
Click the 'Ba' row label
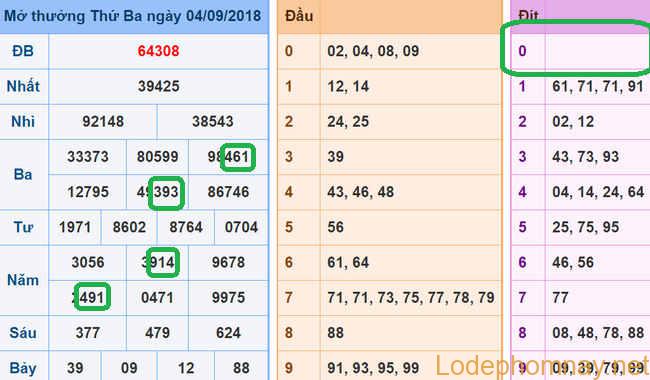point(23,174)
